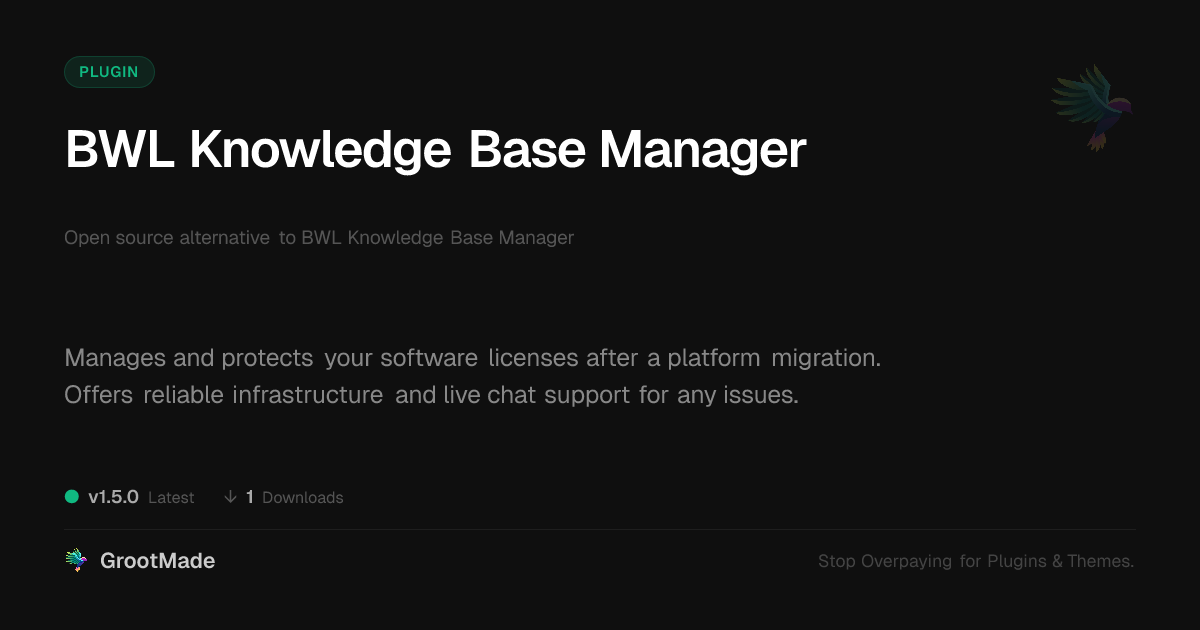Click the green status dot beside v1.5.0
This screenshot has height=630, width=1200.
coord(72,497)
